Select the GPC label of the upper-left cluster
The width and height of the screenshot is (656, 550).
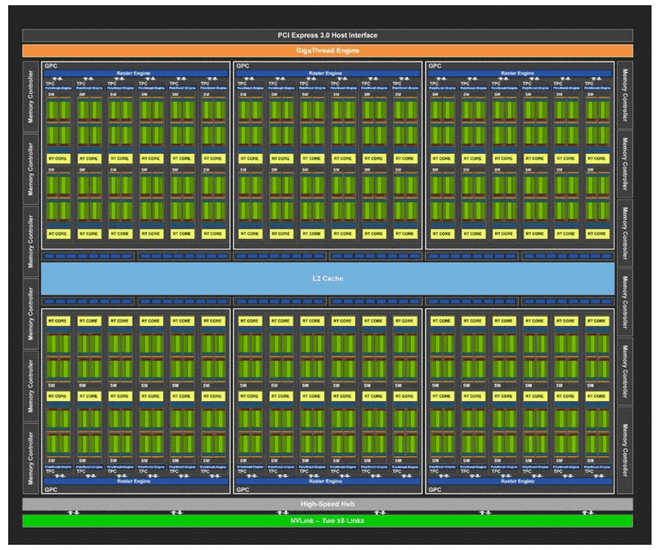pyautogui.click(x=51, y=66)
